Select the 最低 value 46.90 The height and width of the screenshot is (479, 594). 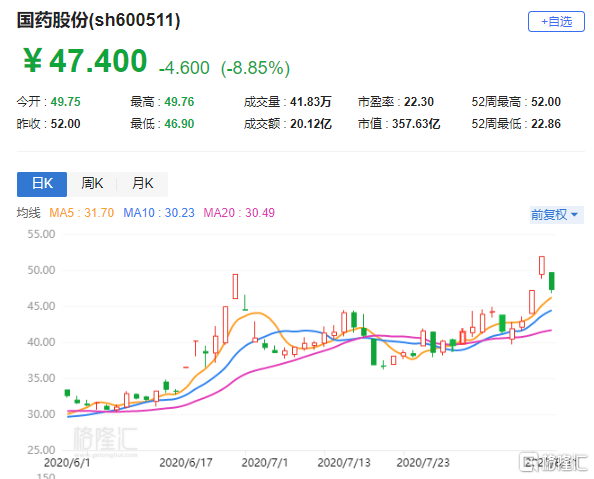179,124
